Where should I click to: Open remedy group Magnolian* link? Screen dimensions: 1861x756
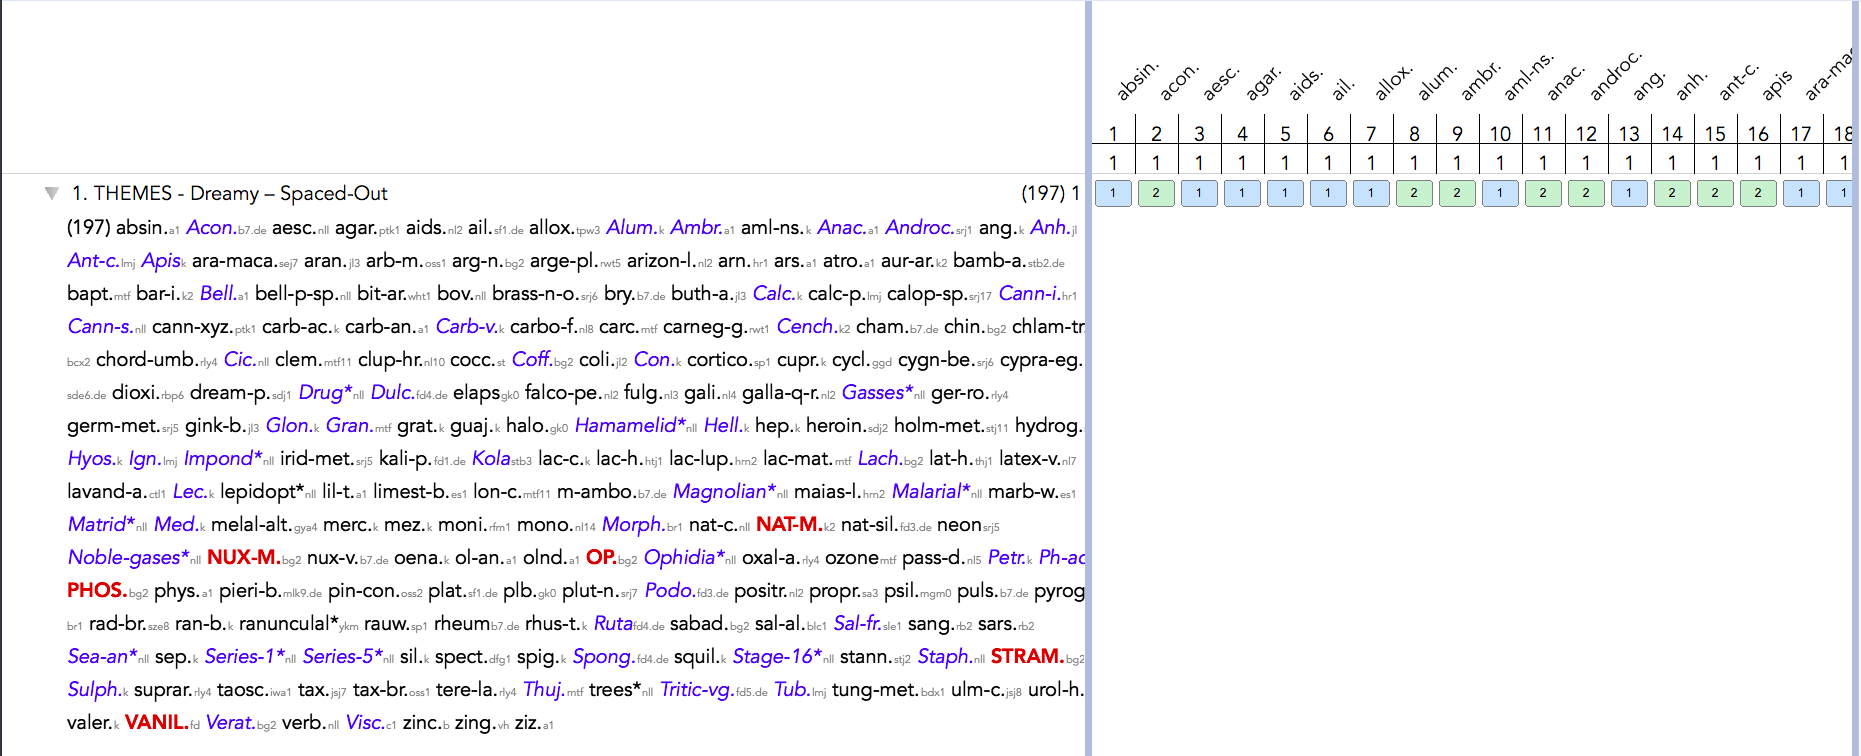(724, 491)
